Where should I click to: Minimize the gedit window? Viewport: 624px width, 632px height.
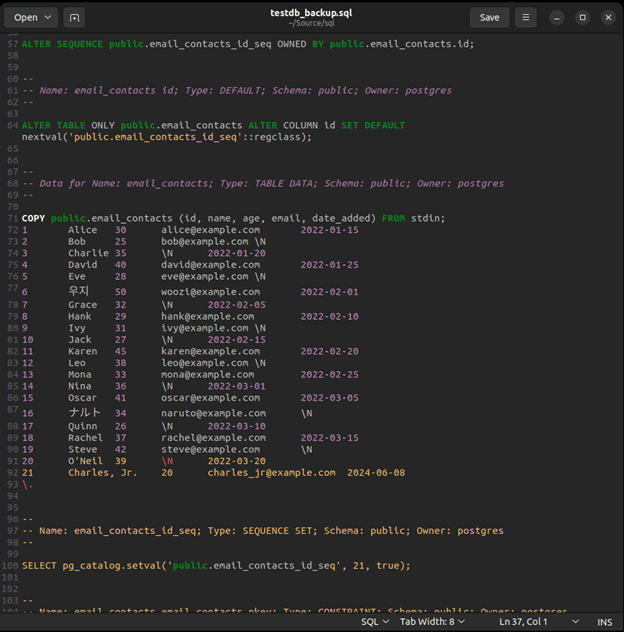click(x=558, y=17)
